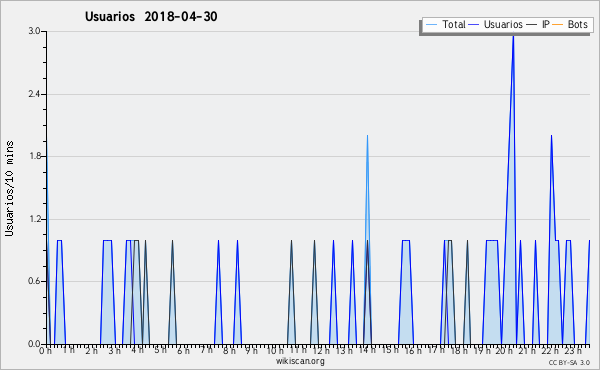Click the x-axis label '20 h'
This screenshot has height=370, width=600.
point(504,351)
